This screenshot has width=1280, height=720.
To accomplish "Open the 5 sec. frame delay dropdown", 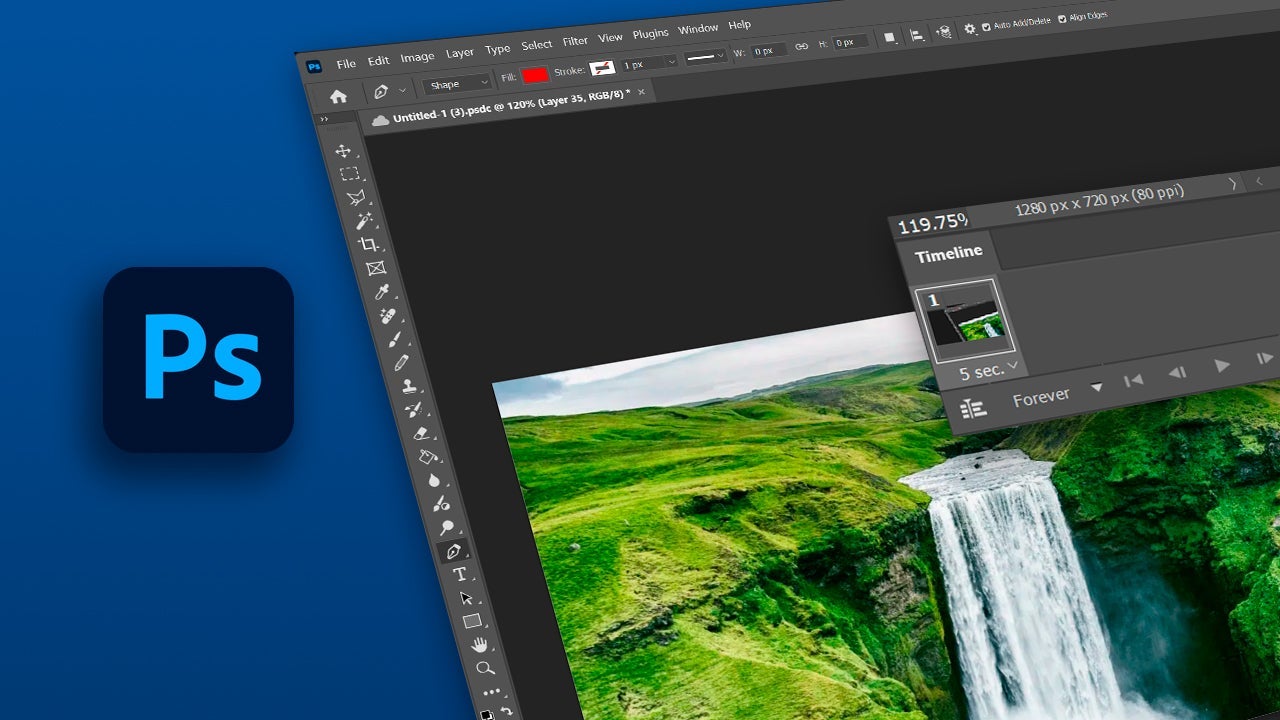I will coord(986,369).
